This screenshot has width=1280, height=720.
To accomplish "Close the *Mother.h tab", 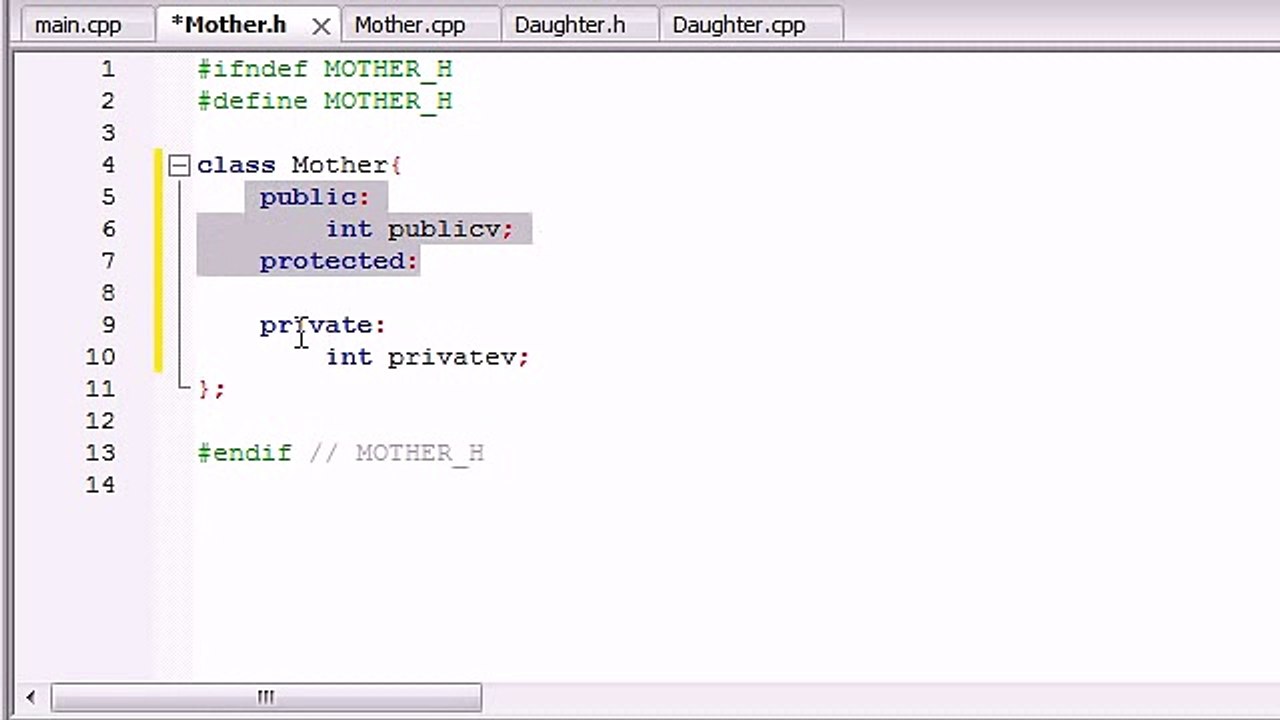I will click(321, 27).
